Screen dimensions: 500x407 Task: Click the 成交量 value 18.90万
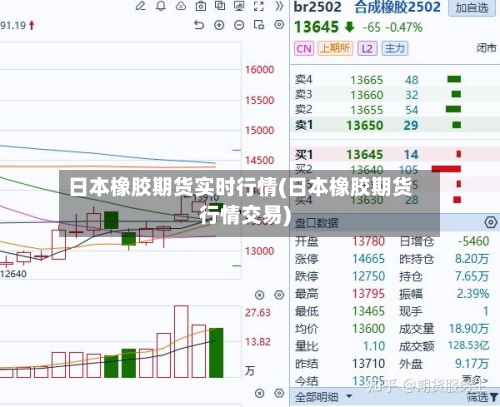pyautogui.click(x=469, y=329)
